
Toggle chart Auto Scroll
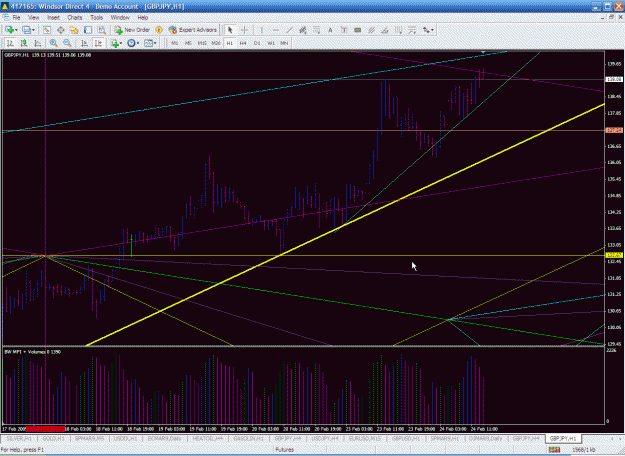pyautogui.click(x=84, y=43)
